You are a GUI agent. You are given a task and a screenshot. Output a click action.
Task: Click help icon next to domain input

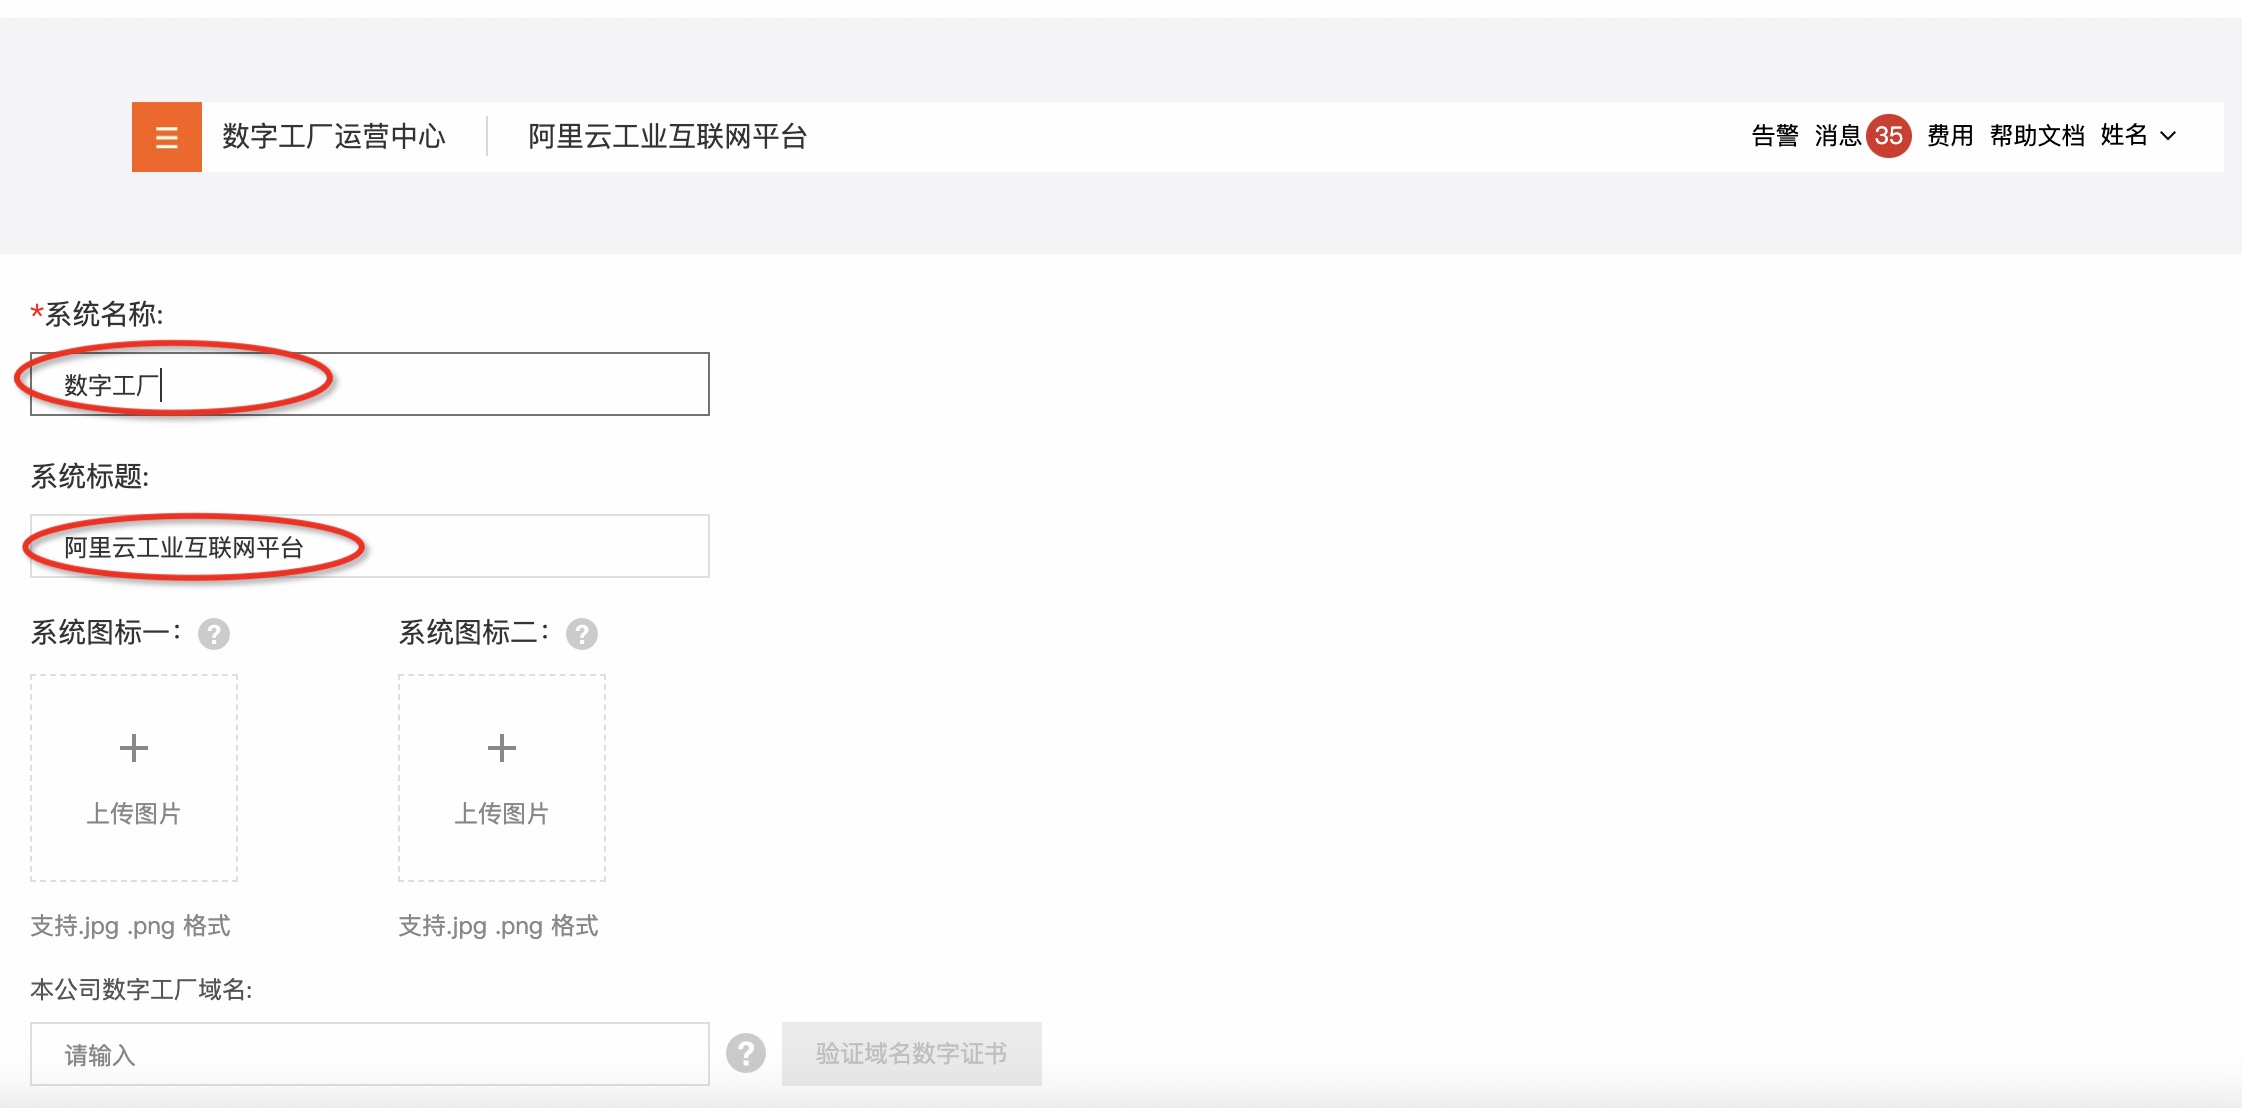746,1053
